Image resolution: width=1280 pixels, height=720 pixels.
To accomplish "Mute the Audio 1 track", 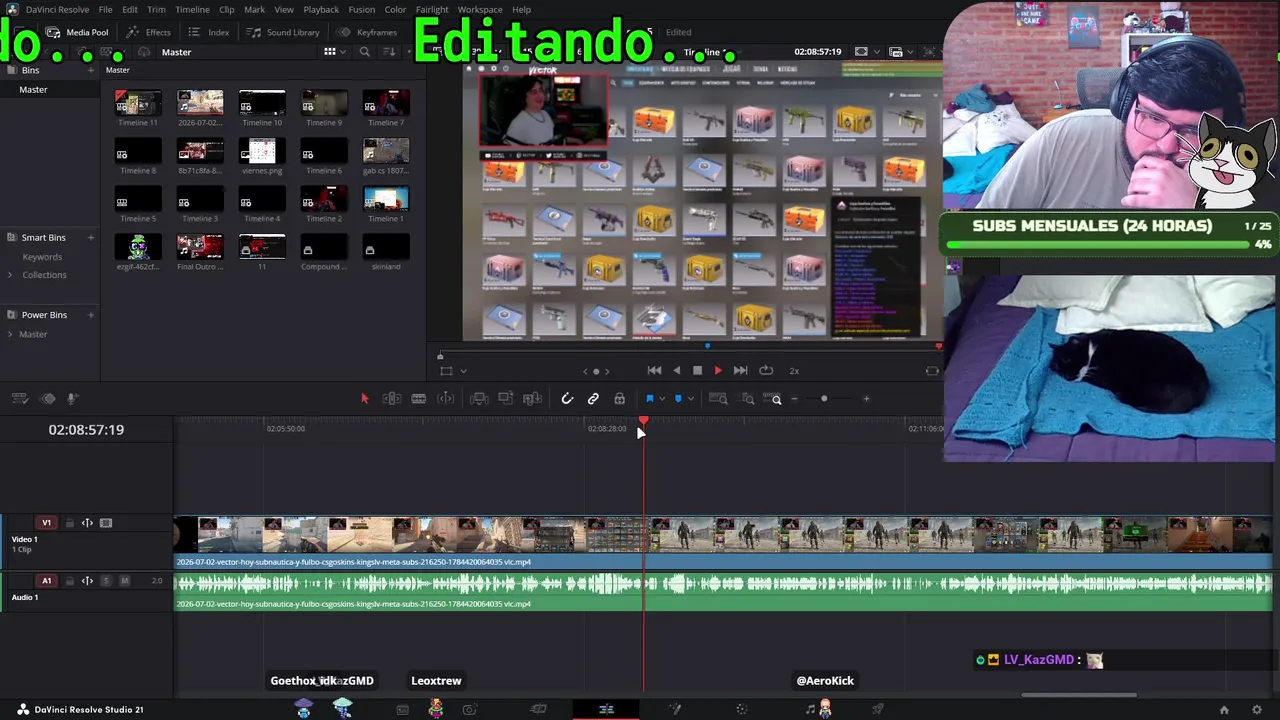I will pyautogui.click(x=124, y=581).
